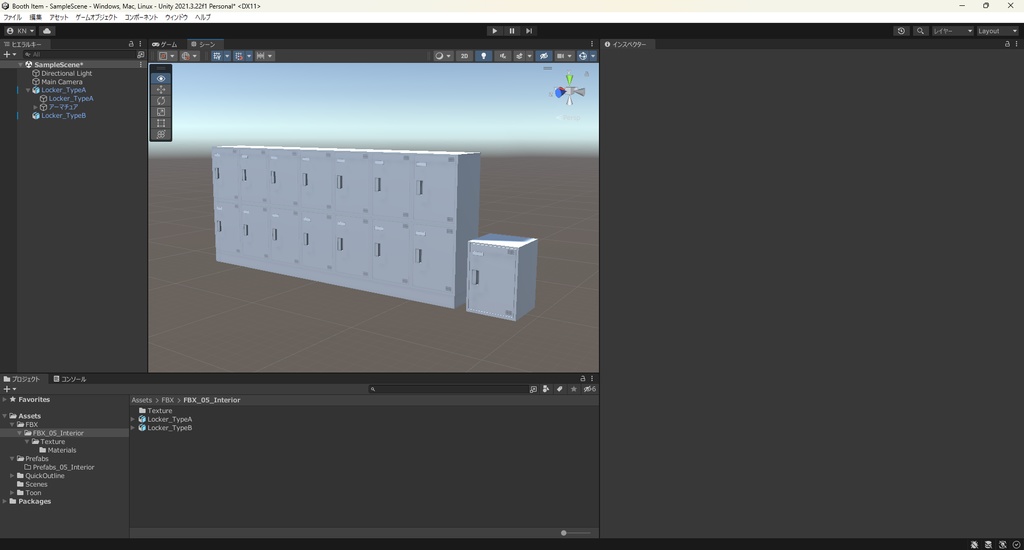Image resolution: width=1024 pixels, height=550 pixels.
Task: Open the 編集 menu
Action: (x=35, y=17)
